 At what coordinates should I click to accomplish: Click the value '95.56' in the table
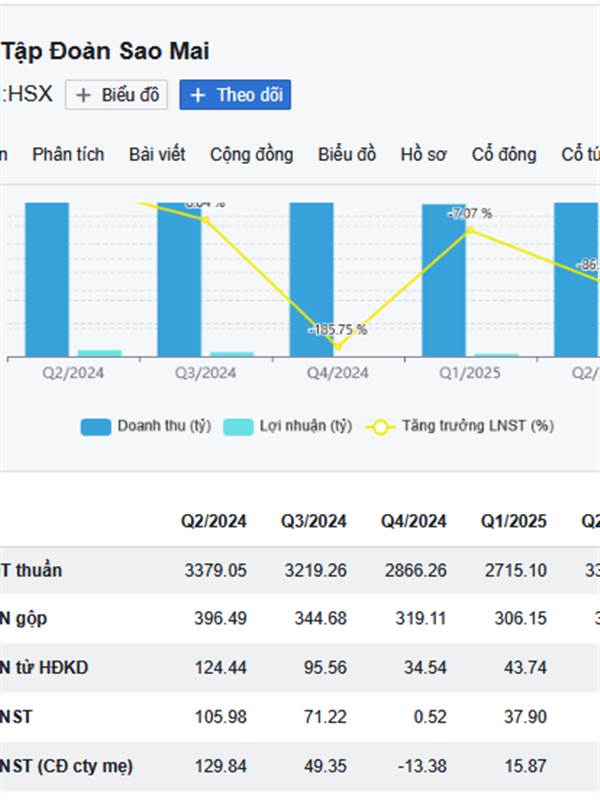tap(326, 668)
